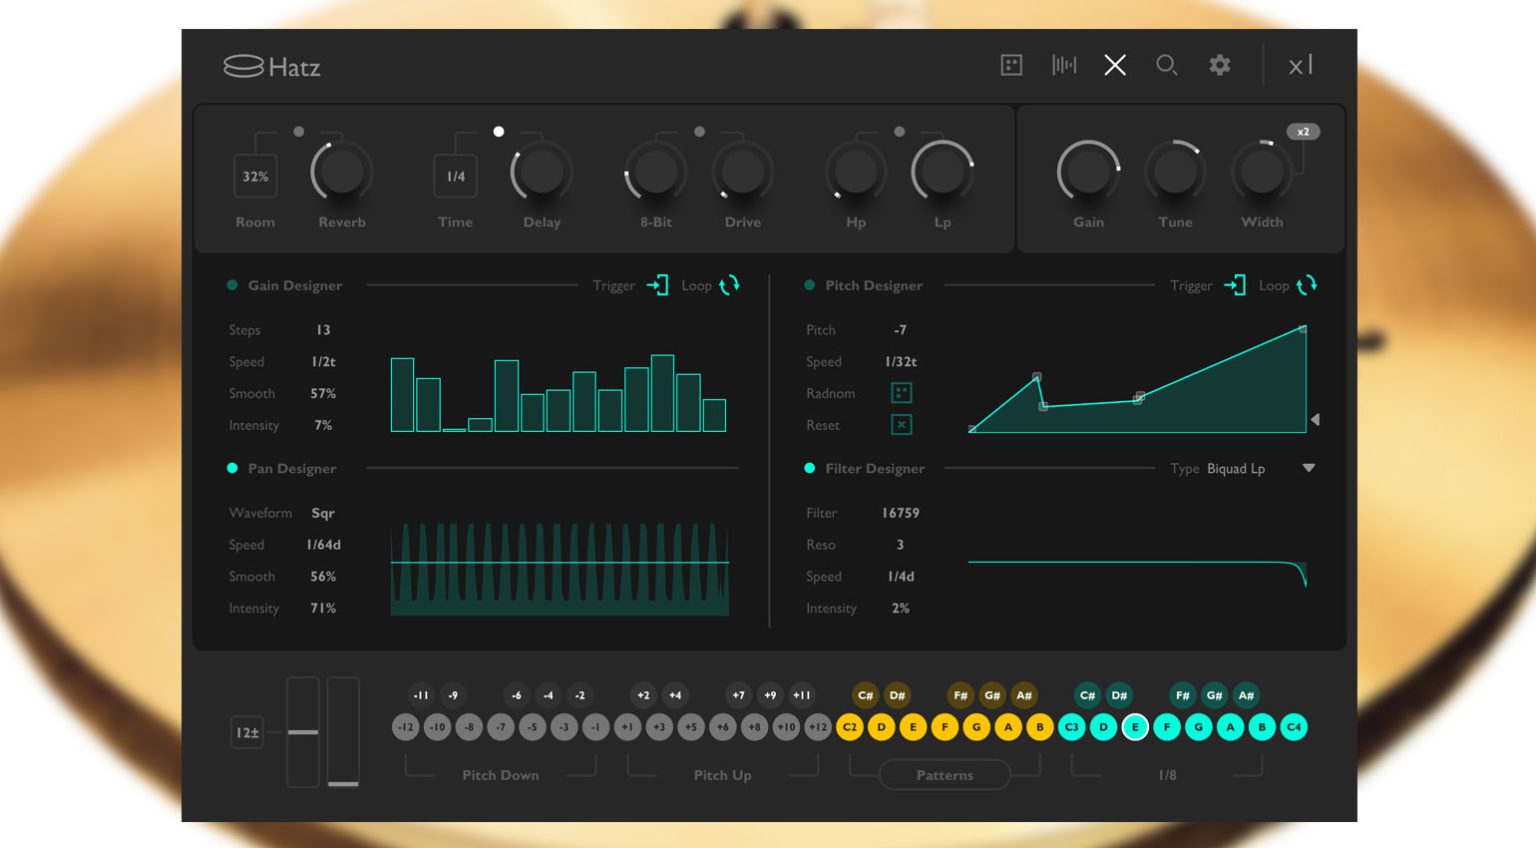The image size is (1536, 848).
Task: Click the left vertical slider beside 12±
Action: [x=303, y=732]
